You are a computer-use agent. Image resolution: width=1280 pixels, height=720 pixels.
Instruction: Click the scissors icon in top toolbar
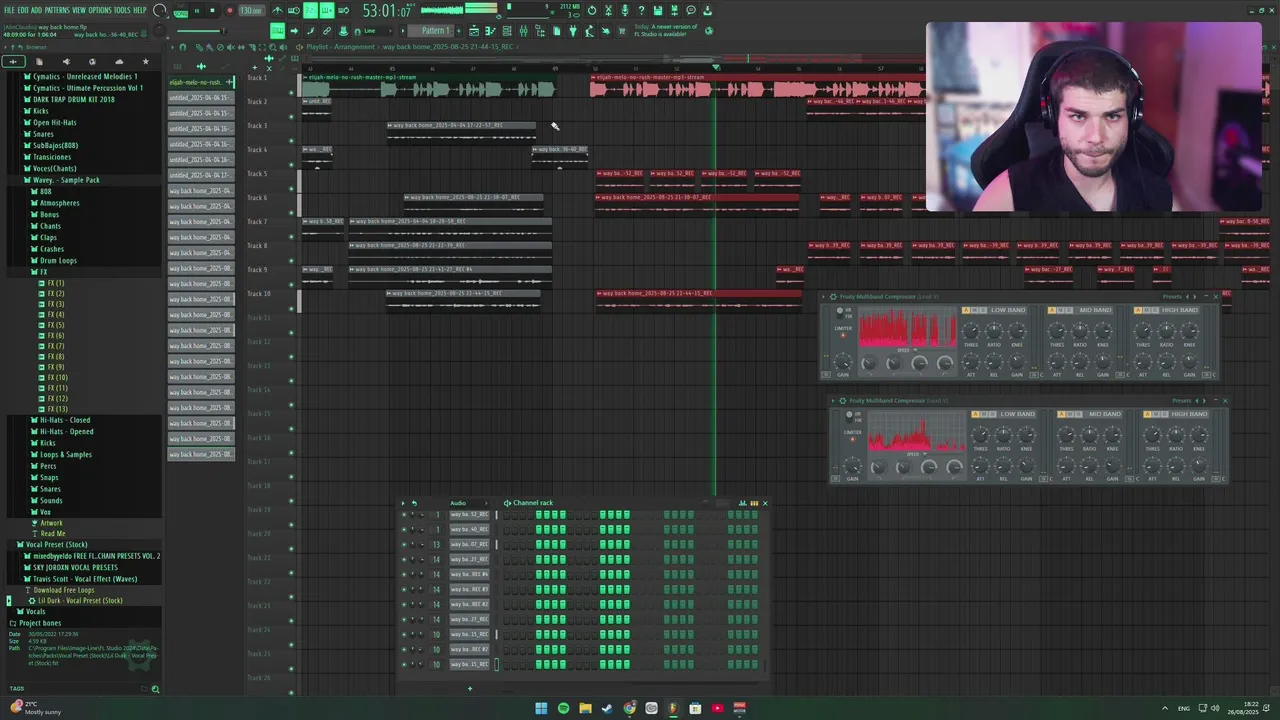pos(608,10)
